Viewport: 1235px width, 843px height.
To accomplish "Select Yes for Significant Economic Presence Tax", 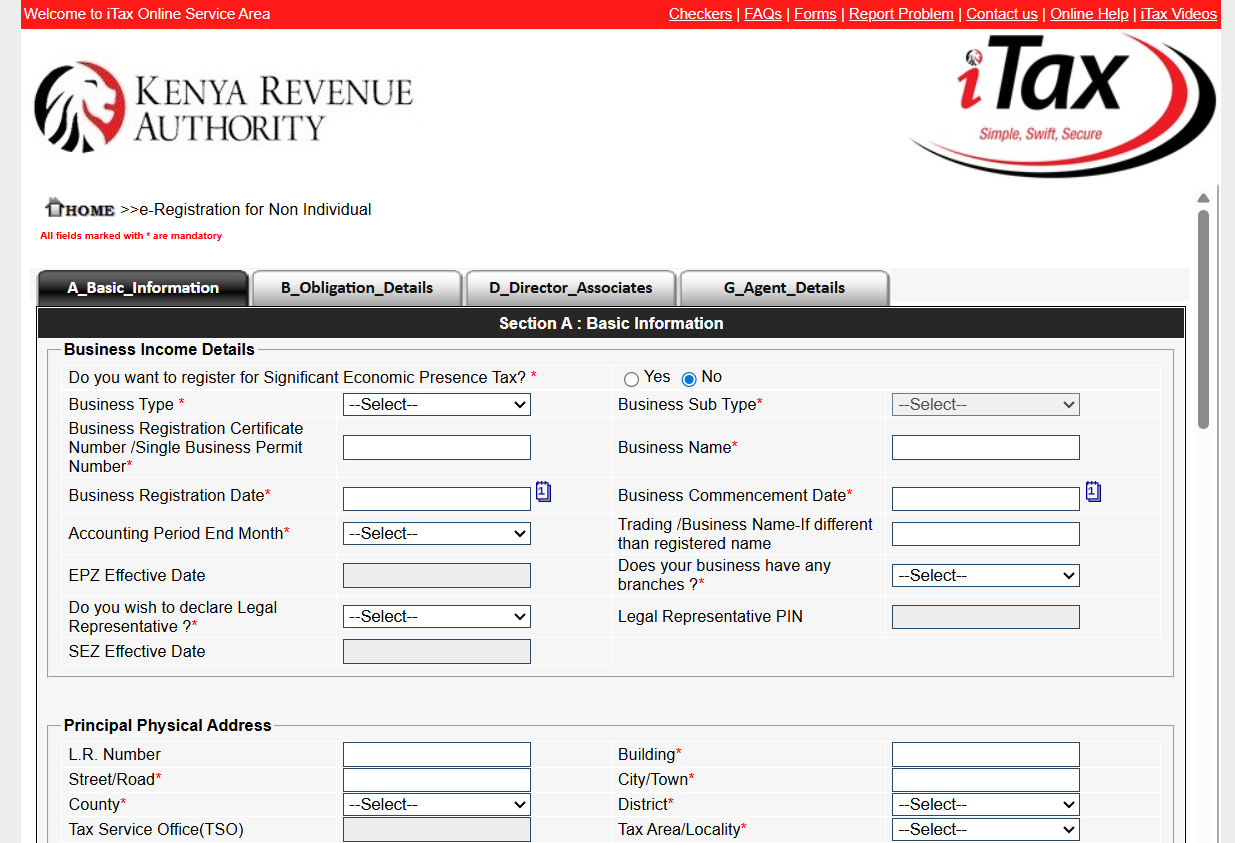I will click(631, 379).
